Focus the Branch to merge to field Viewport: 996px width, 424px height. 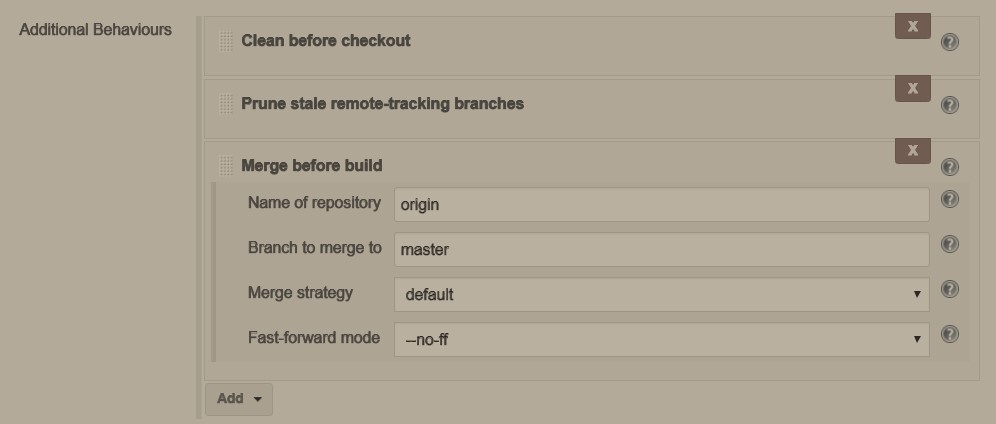pyautogui.click(x=662, y=249)
